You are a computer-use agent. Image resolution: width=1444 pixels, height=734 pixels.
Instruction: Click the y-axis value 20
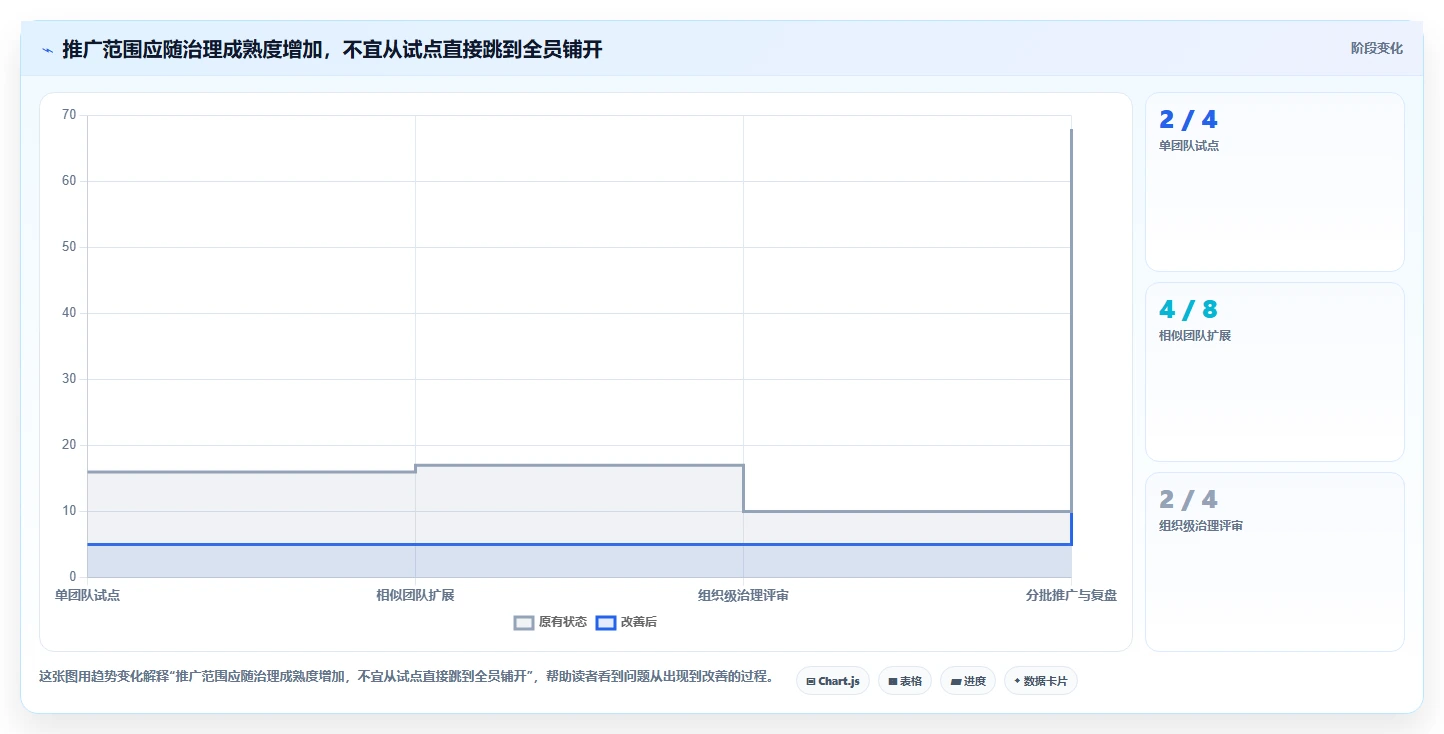tap(69, 445)
